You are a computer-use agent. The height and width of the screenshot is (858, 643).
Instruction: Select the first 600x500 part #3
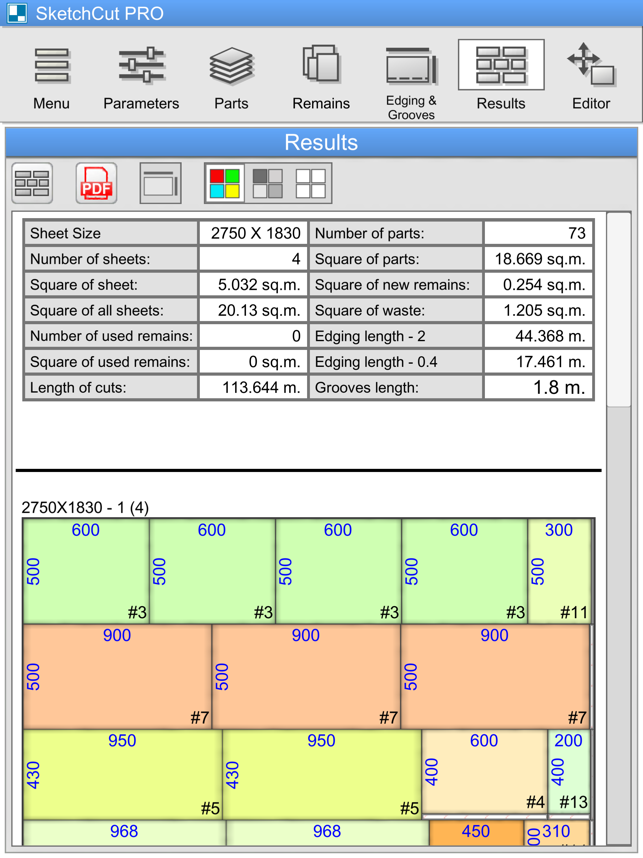(86, 571)
